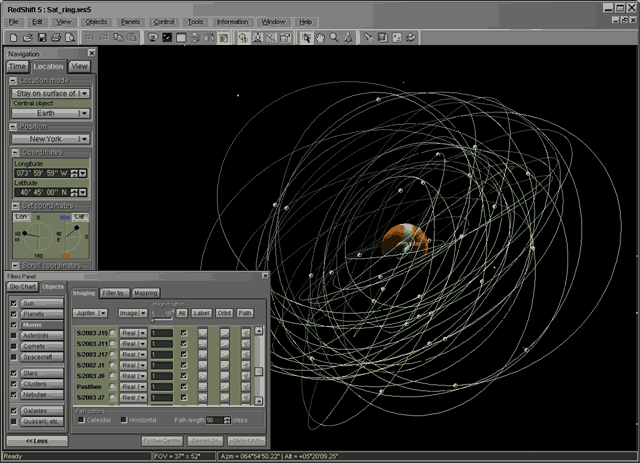Switch to the Mapping tab
The height and width of the screenshot is (463, 640).
click(x=146, y=293)
